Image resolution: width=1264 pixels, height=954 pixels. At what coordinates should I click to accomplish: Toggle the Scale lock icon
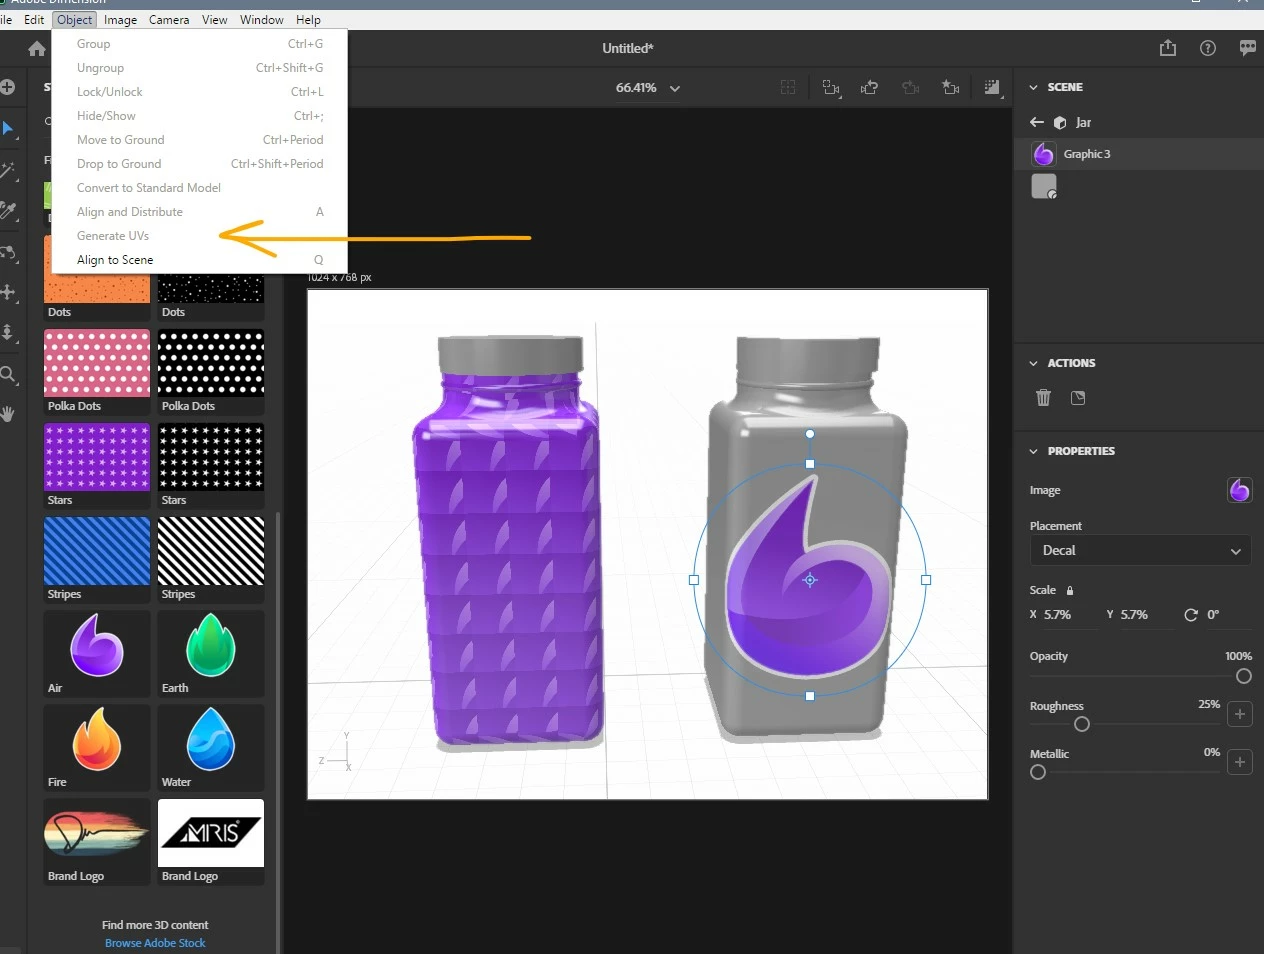click(1070, 590)
